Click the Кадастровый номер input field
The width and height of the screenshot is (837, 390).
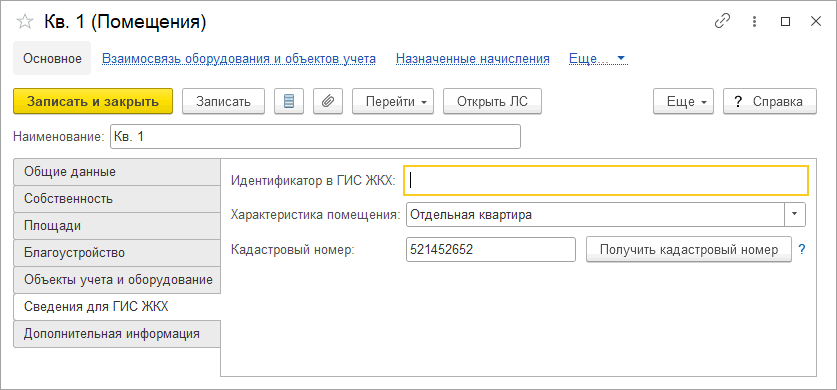(x=491, y=250)
